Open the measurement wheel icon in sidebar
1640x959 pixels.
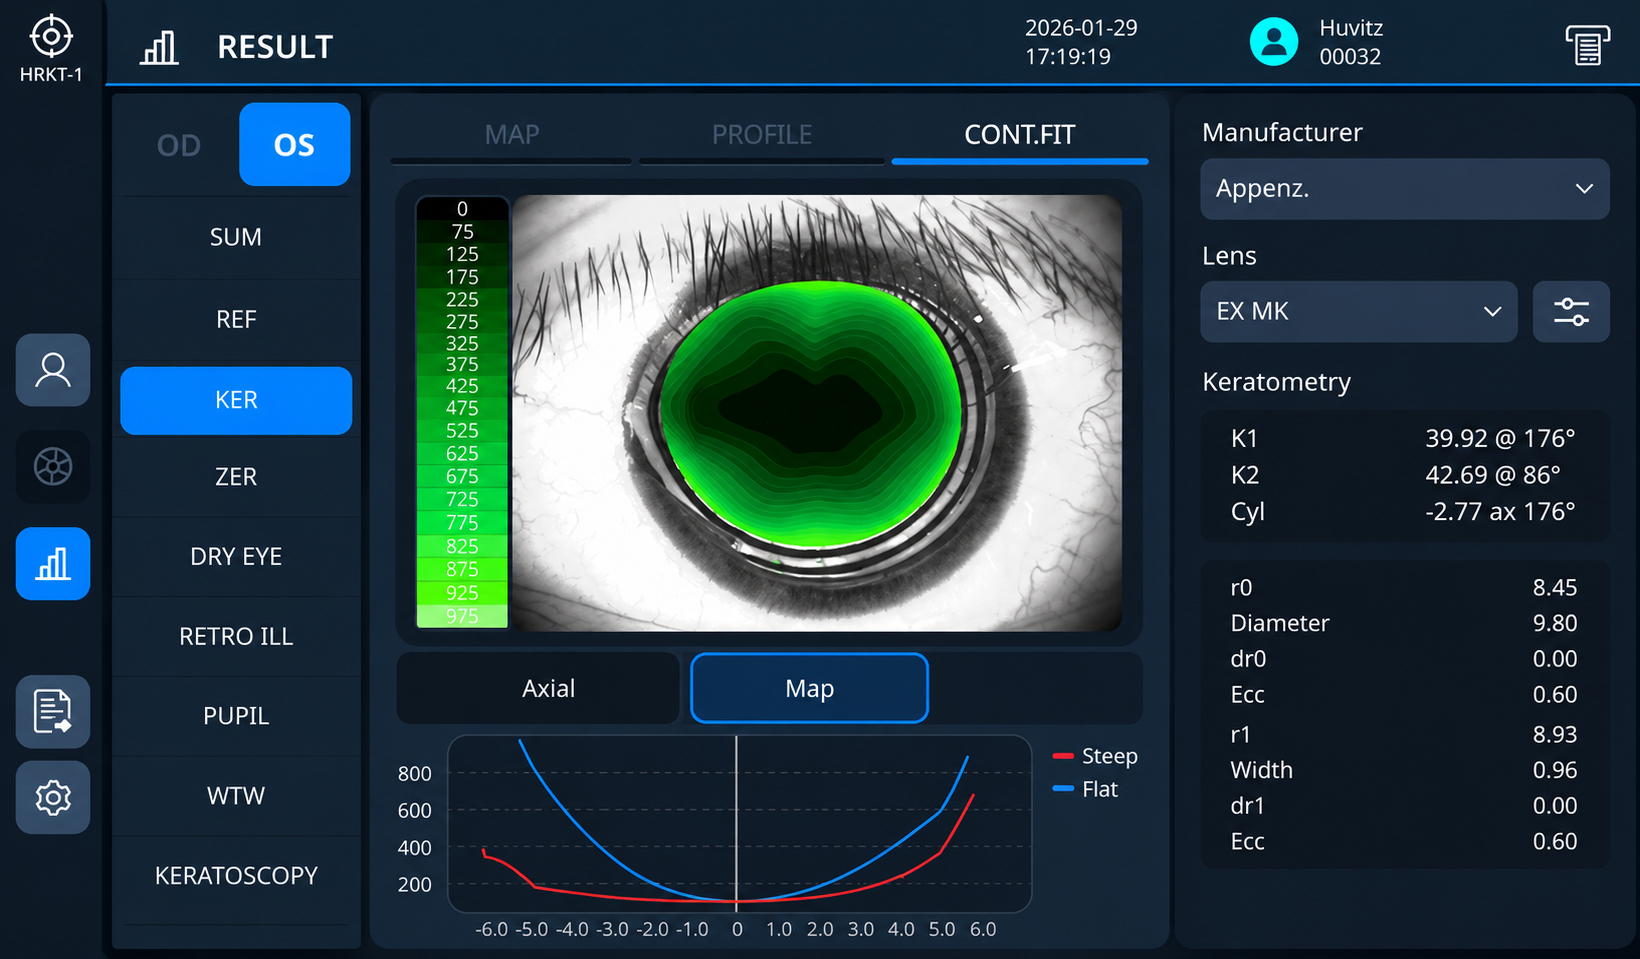click(53, 466)
